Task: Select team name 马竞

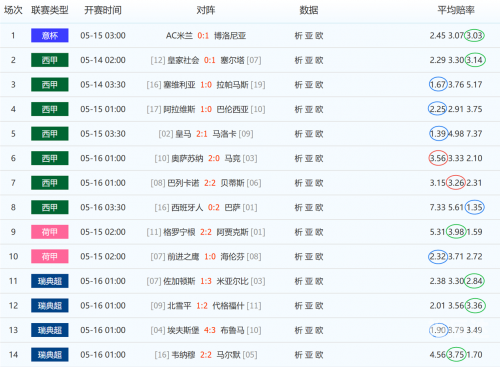Action: pyautogui.click(x=232, y=158)
